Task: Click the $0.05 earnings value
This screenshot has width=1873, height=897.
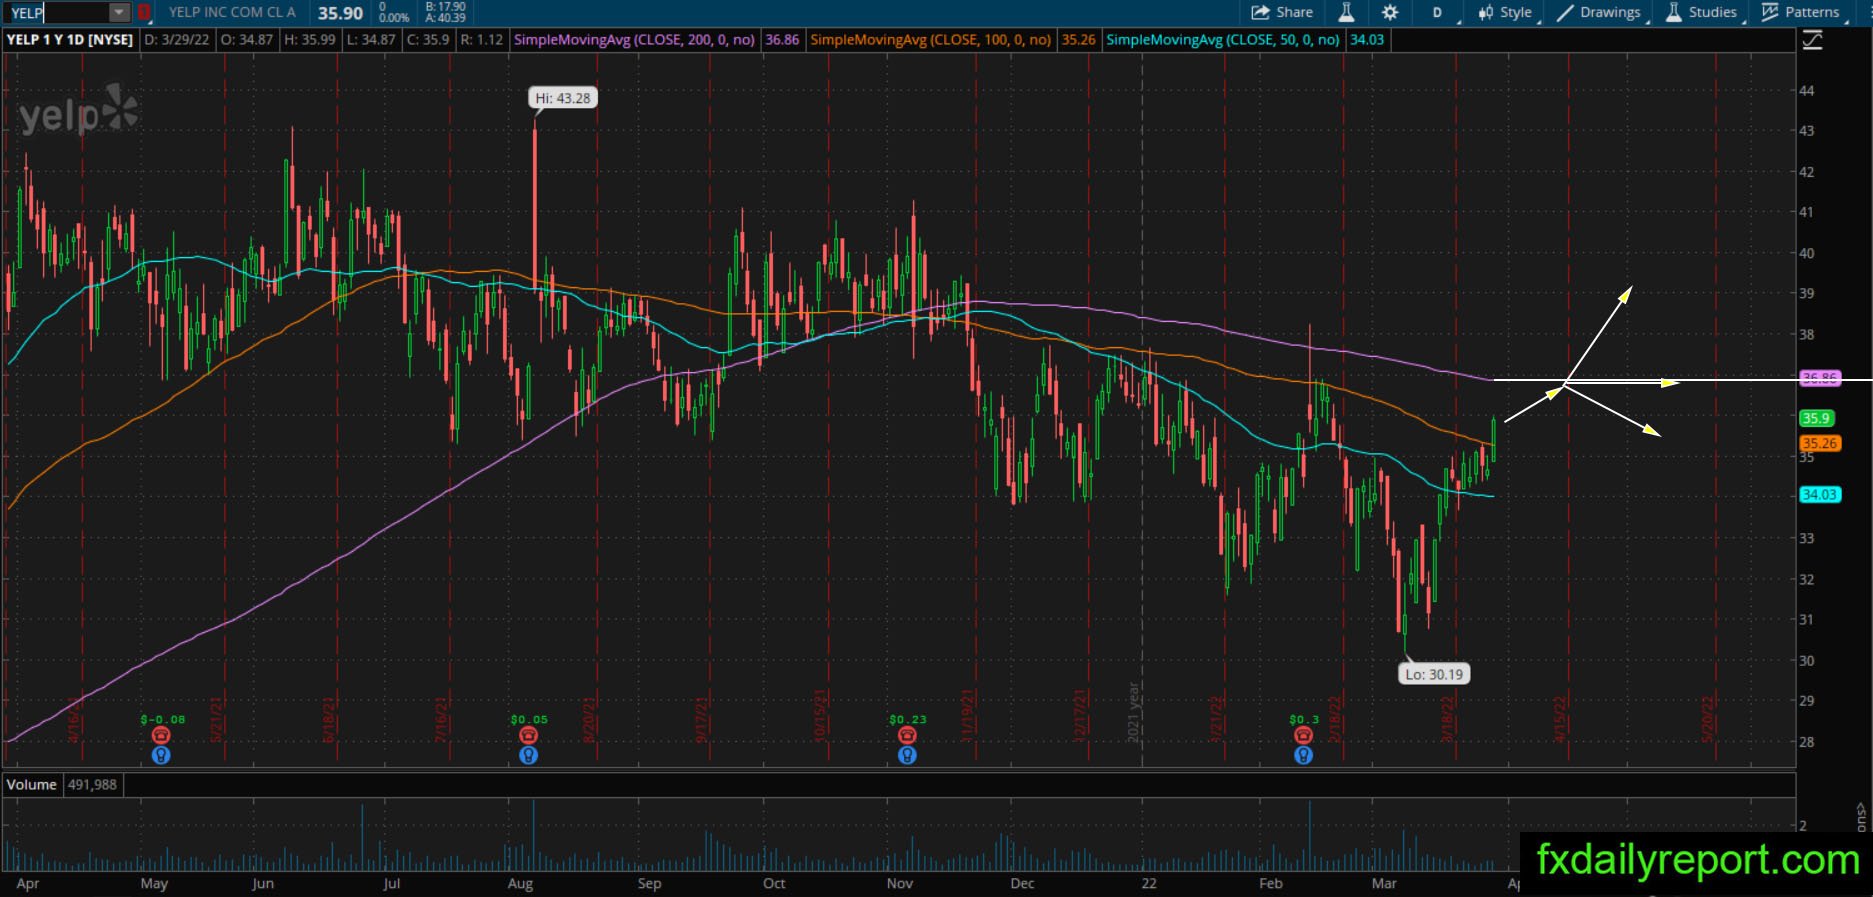Action: [529, 719]
